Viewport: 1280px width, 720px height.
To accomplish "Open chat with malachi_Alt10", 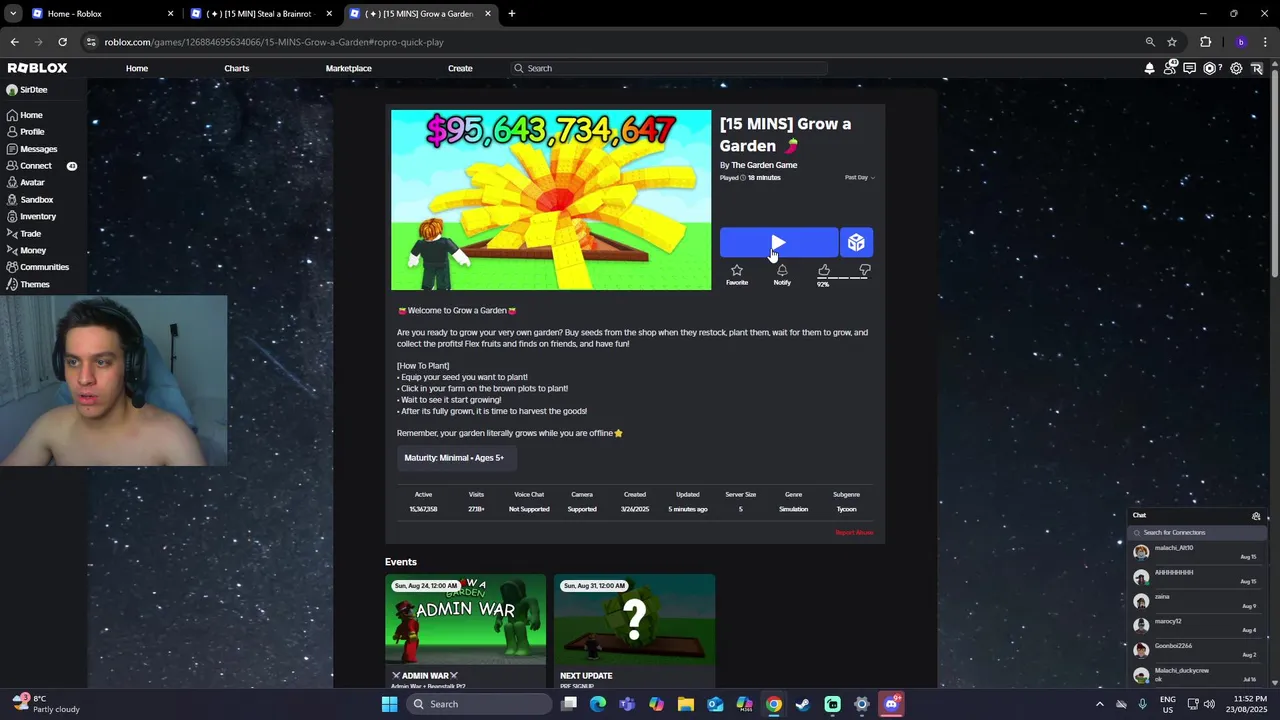I will (x=1197, y=552).
